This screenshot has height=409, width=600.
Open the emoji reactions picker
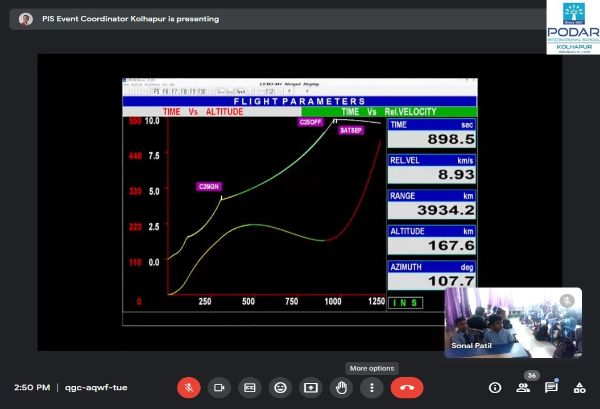281,387
